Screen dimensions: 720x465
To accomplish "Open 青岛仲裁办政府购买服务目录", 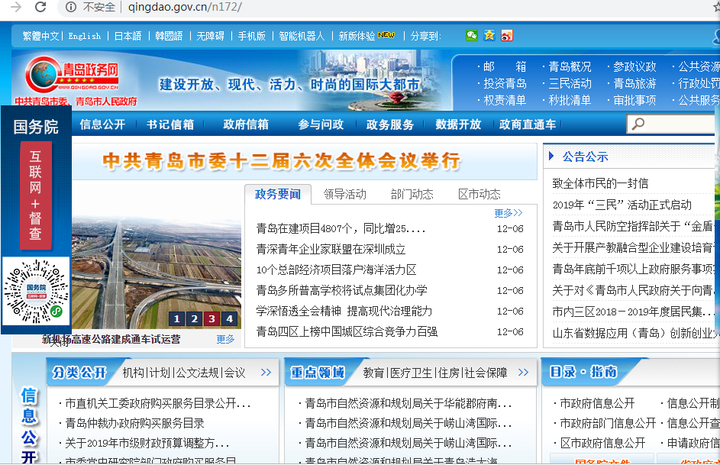I will click(x=135, y=423).
